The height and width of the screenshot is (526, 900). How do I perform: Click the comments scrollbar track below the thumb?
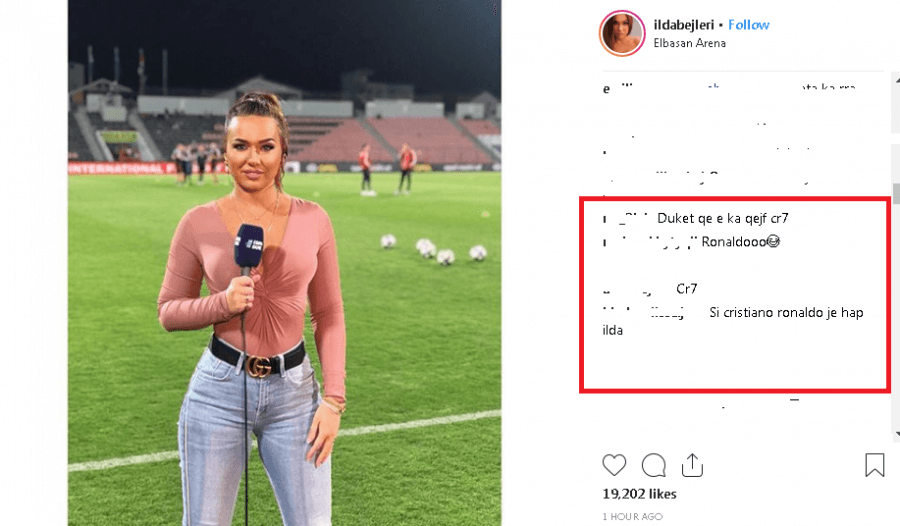point(896,316)
